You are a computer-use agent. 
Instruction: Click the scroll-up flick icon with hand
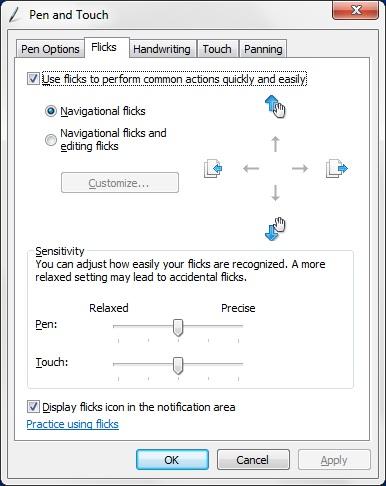tap(275, 106)
